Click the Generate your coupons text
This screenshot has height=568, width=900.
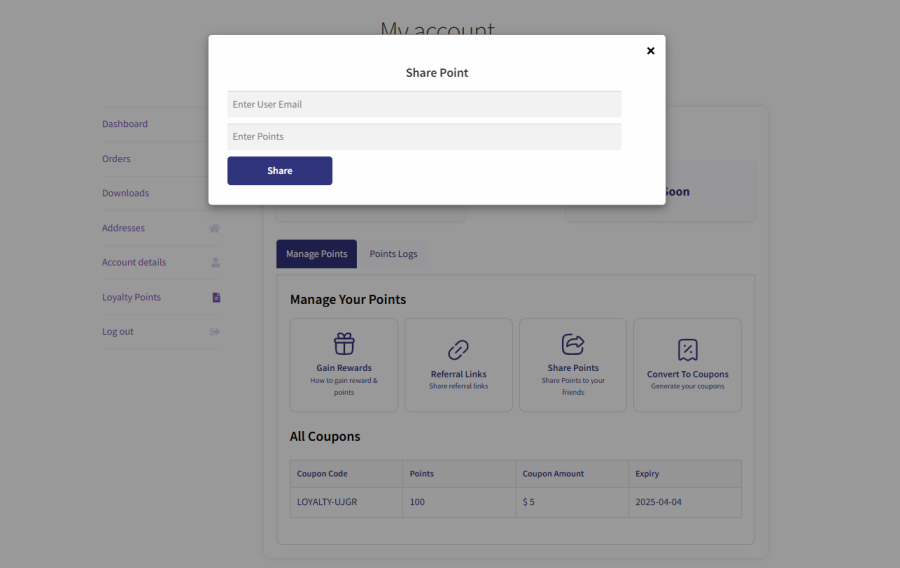pos(688,386)
